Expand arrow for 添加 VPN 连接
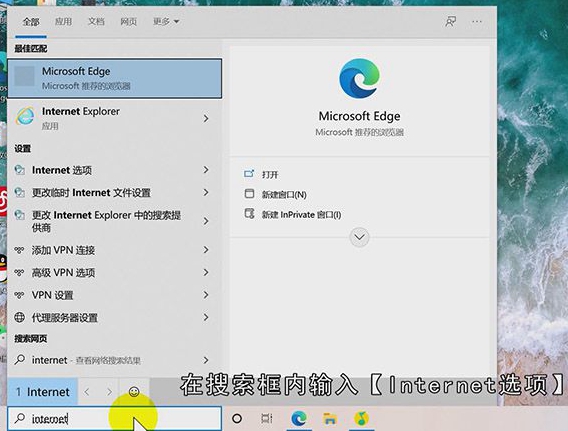The height and width of the screenshot is (431, 568). pos(206,250)
